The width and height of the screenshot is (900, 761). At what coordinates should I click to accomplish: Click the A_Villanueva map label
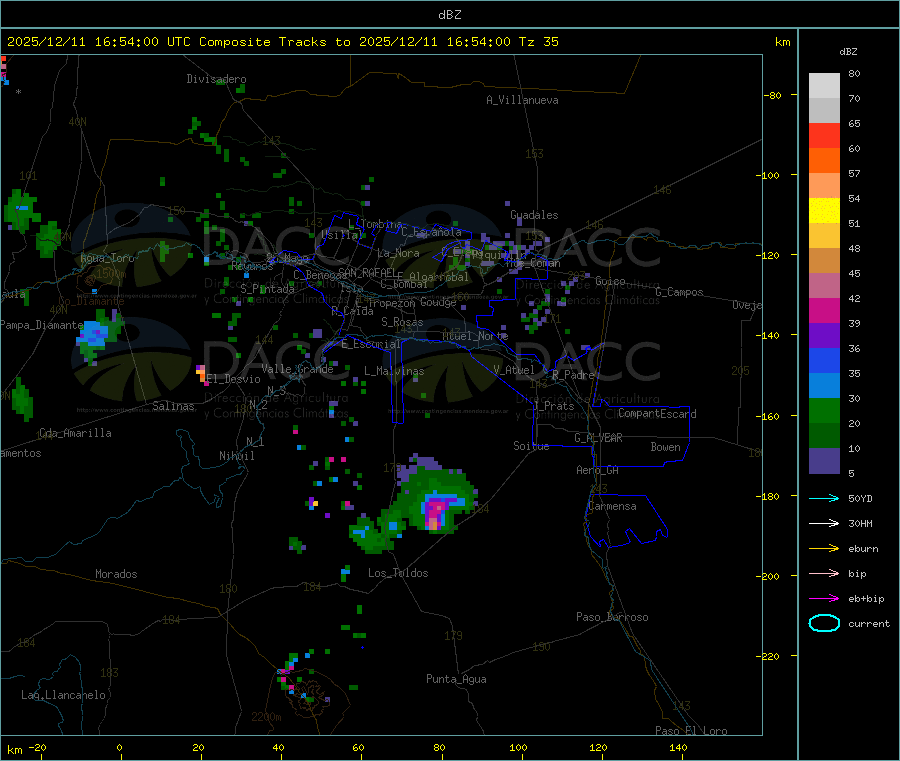[x=522, y=100]
